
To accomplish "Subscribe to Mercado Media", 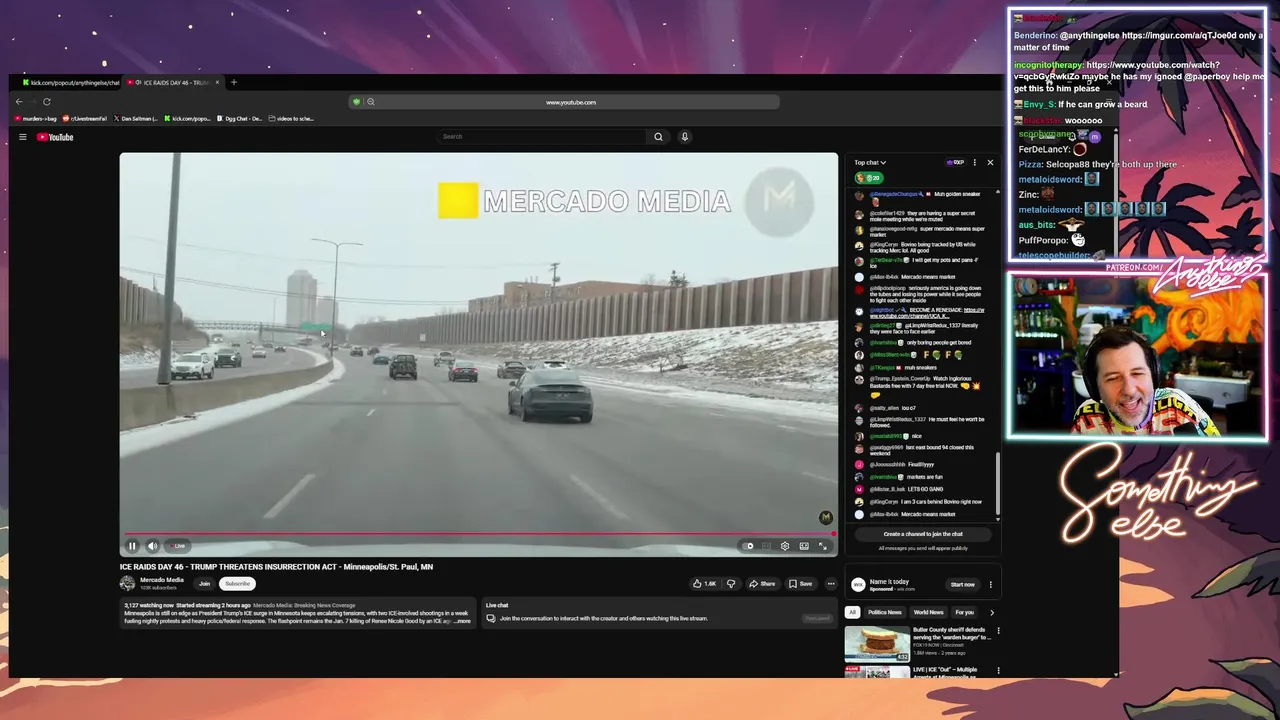I will point(238,583).
